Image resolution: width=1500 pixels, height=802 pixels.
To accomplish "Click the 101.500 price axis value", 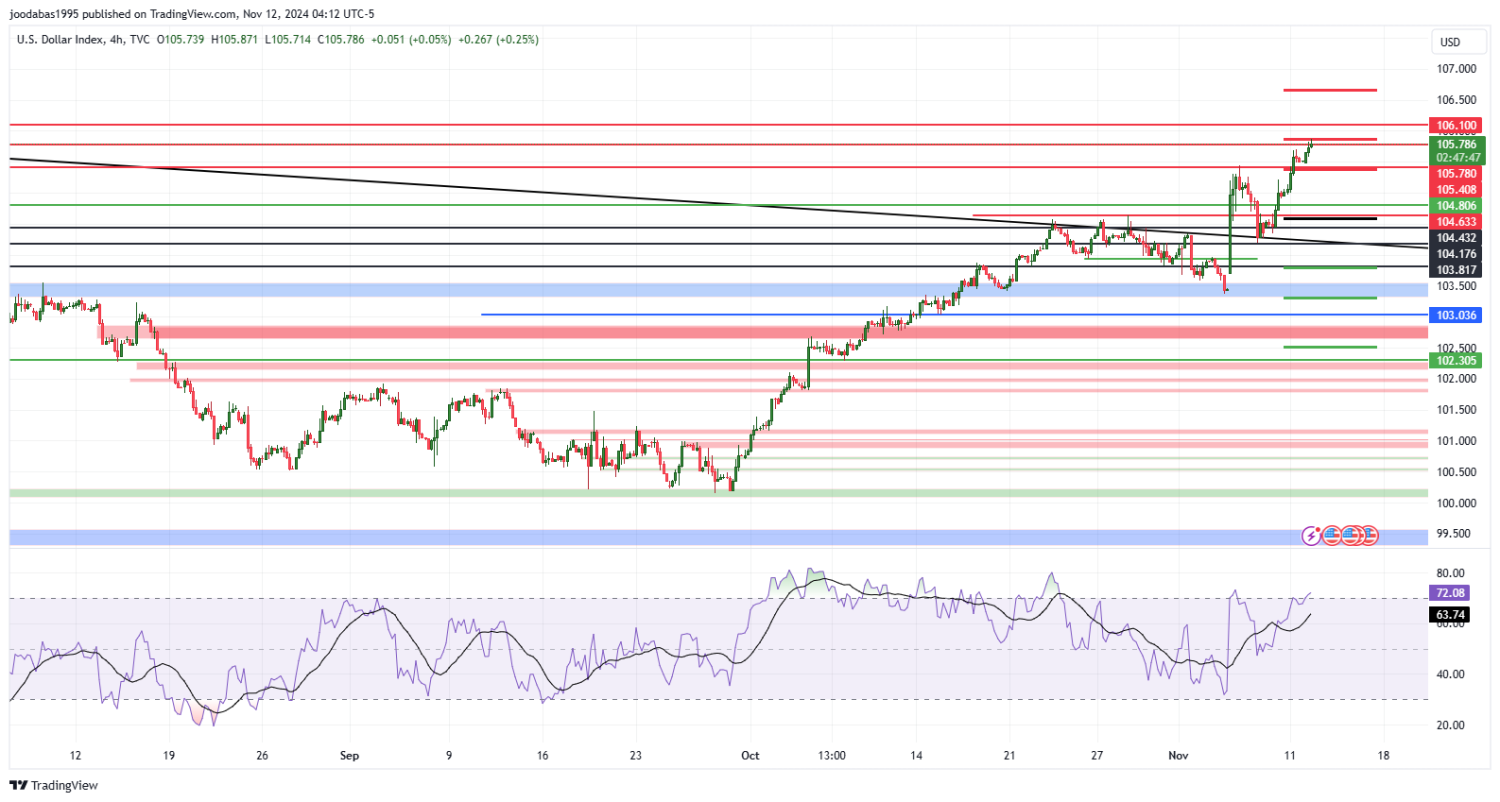I will click(x=1456, y=410).
